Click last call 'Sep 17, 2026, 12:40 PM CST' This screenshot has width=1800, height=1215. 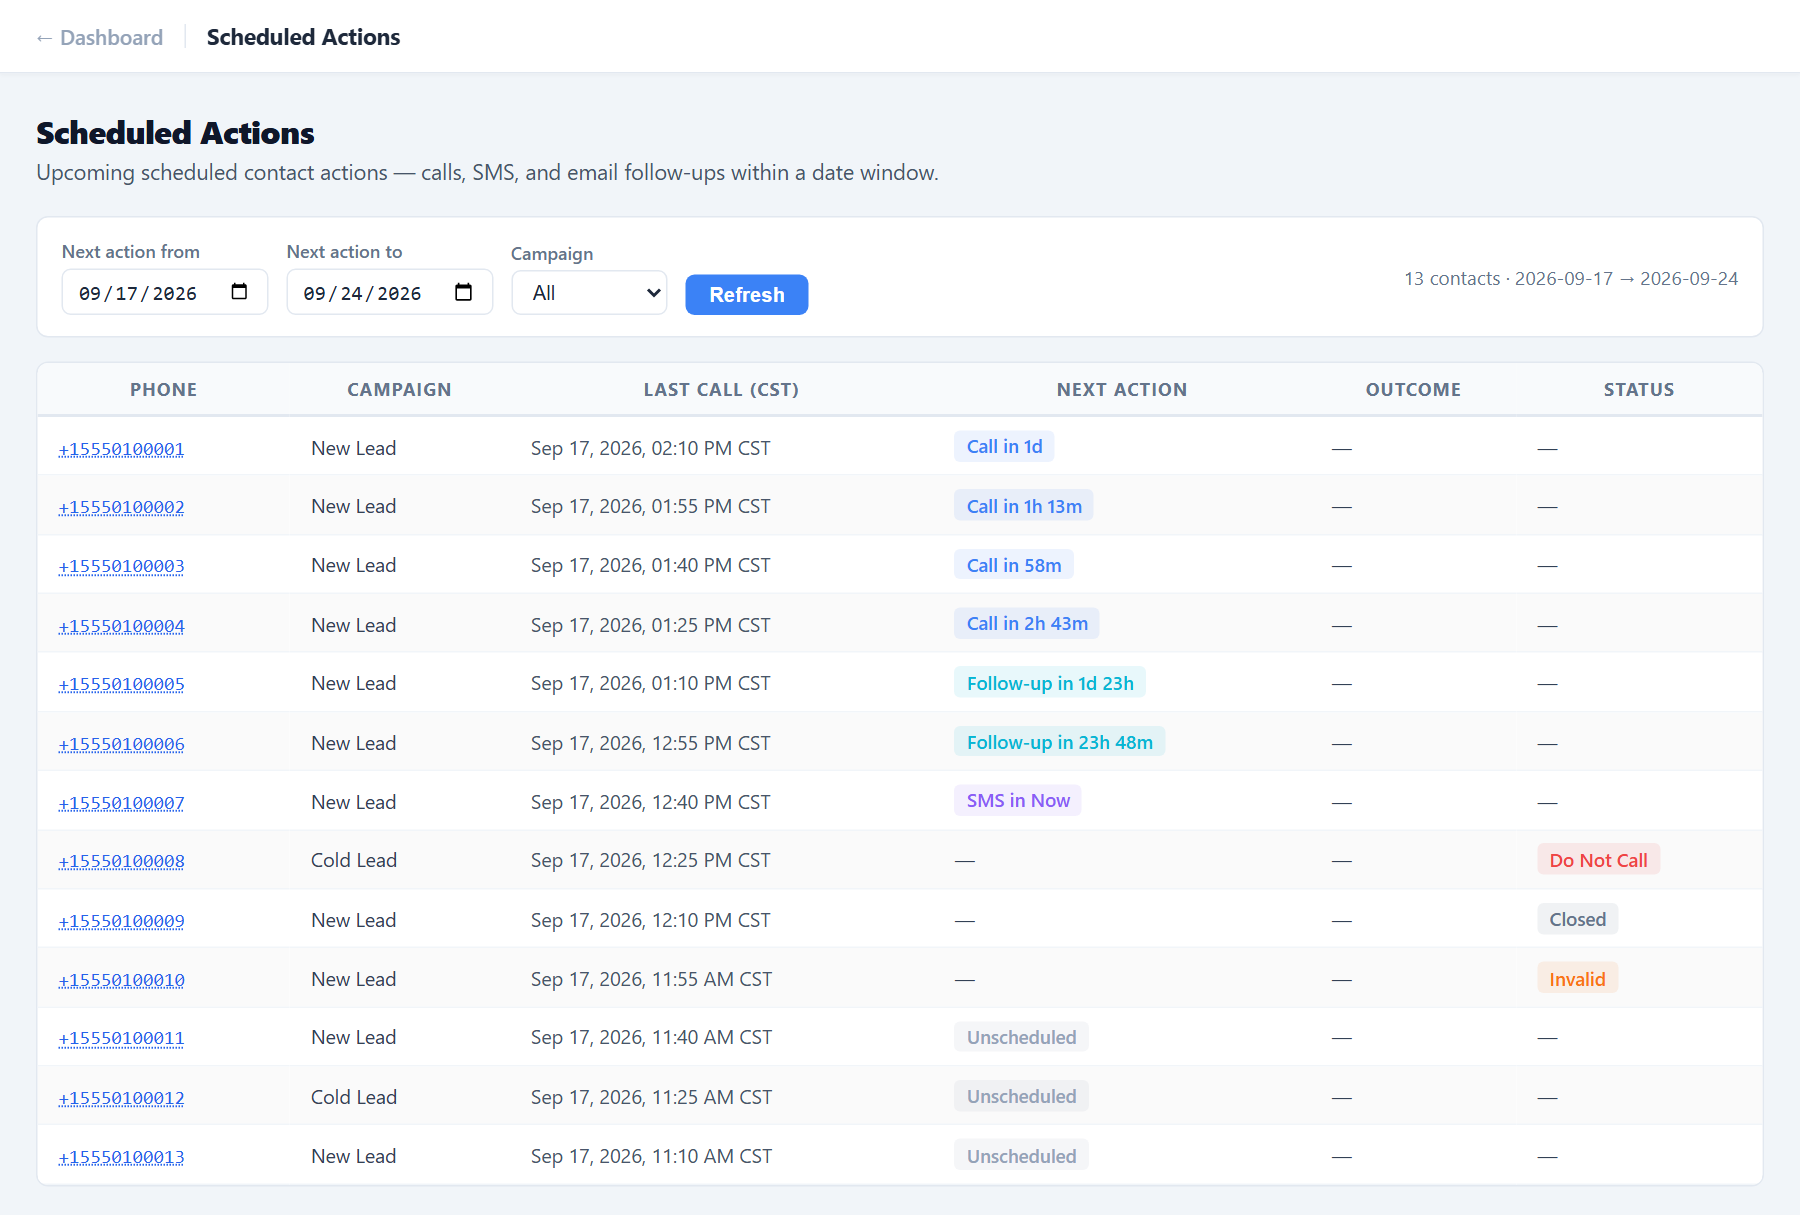[651, 802]
